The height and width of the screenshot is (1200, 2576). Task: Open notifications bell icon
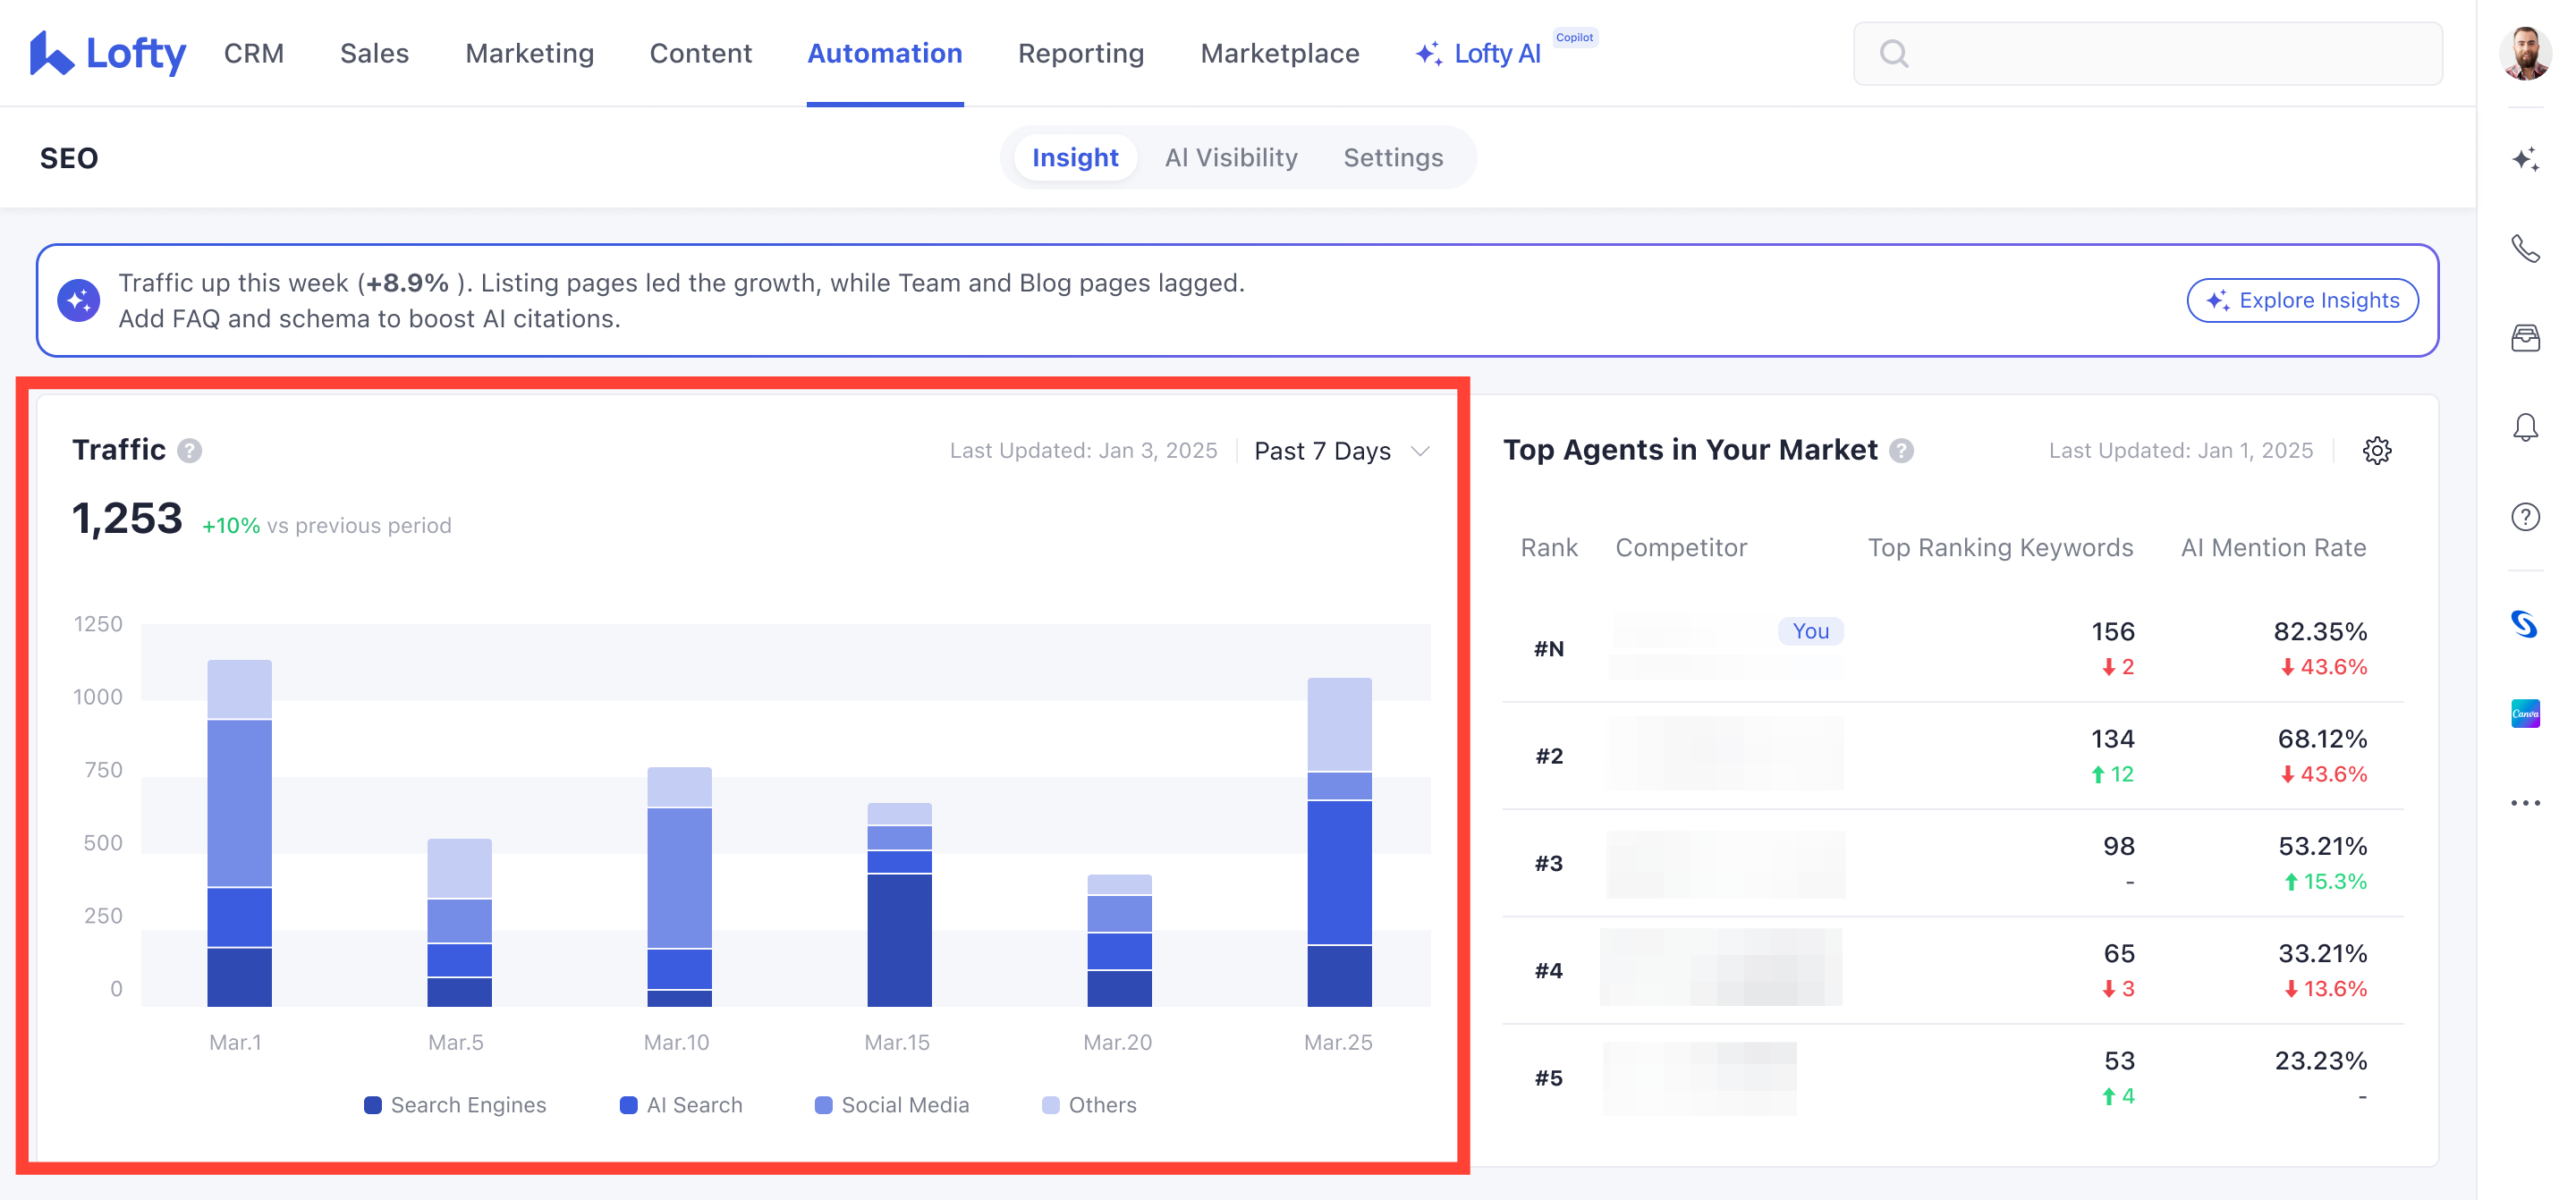point(2525,427)
